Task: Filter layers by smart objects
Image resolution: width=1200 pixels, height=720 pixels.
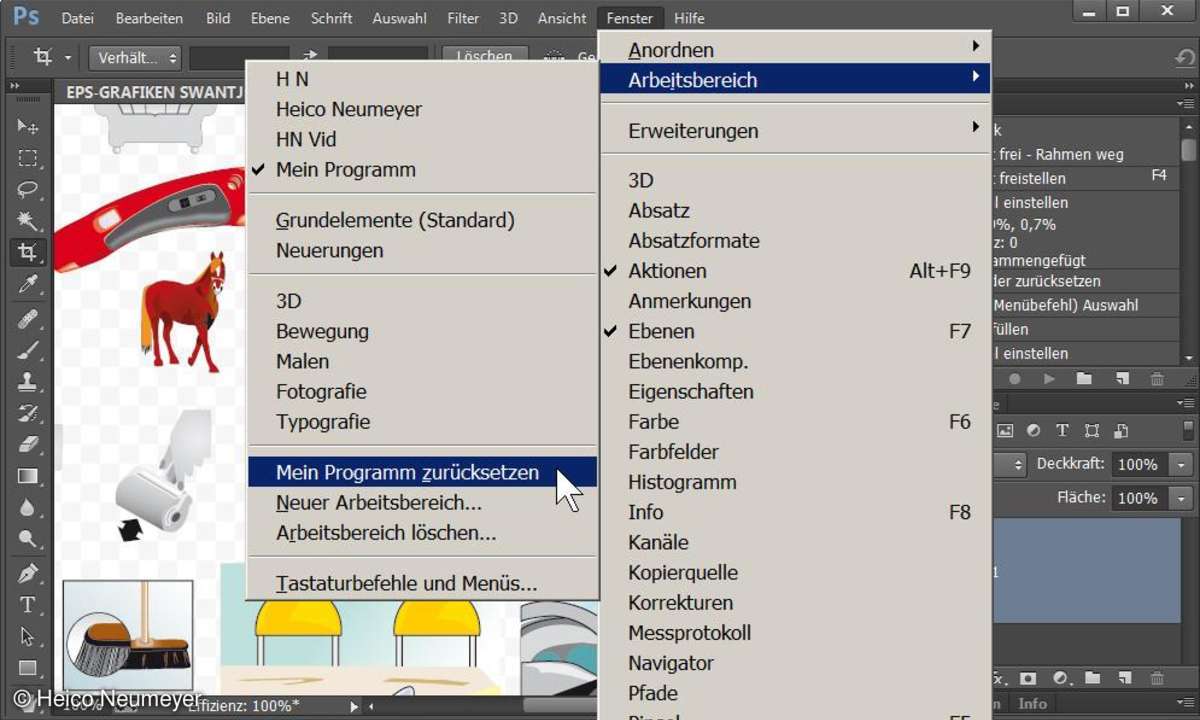Action: [x=1121, y=431]
